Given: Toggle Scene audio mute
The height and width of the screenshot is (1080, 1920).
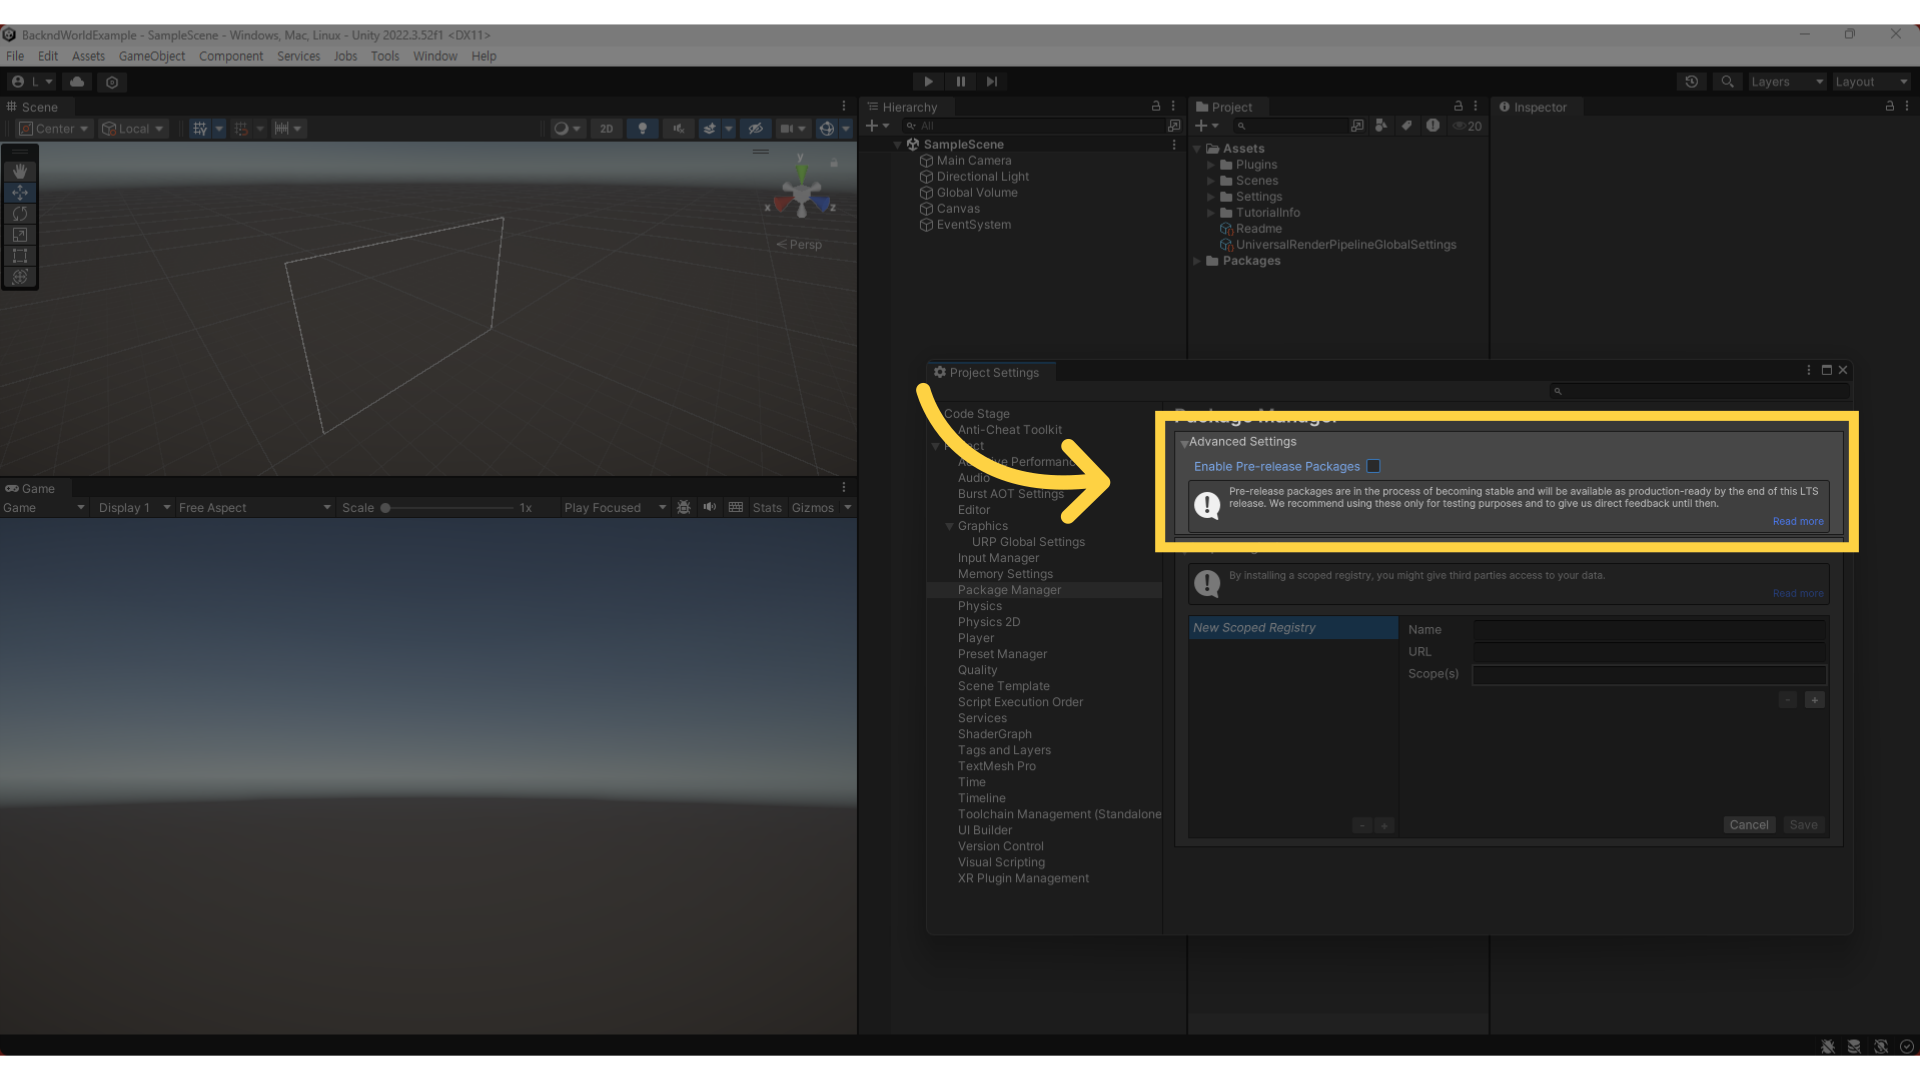Looking at the screenshot, I should [x=679, y=128].
